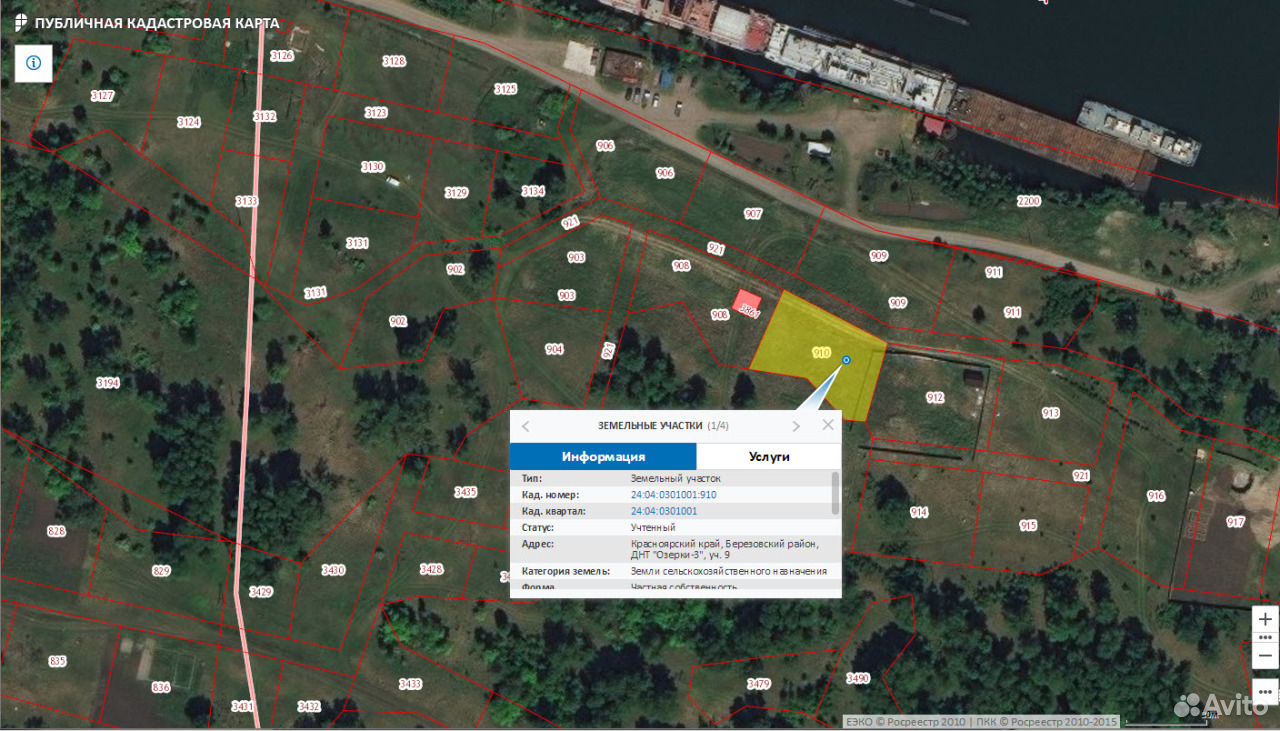This screenshot has height=731, width=1280.
Task: Select parcel labeled 3194
Action: 107,383
